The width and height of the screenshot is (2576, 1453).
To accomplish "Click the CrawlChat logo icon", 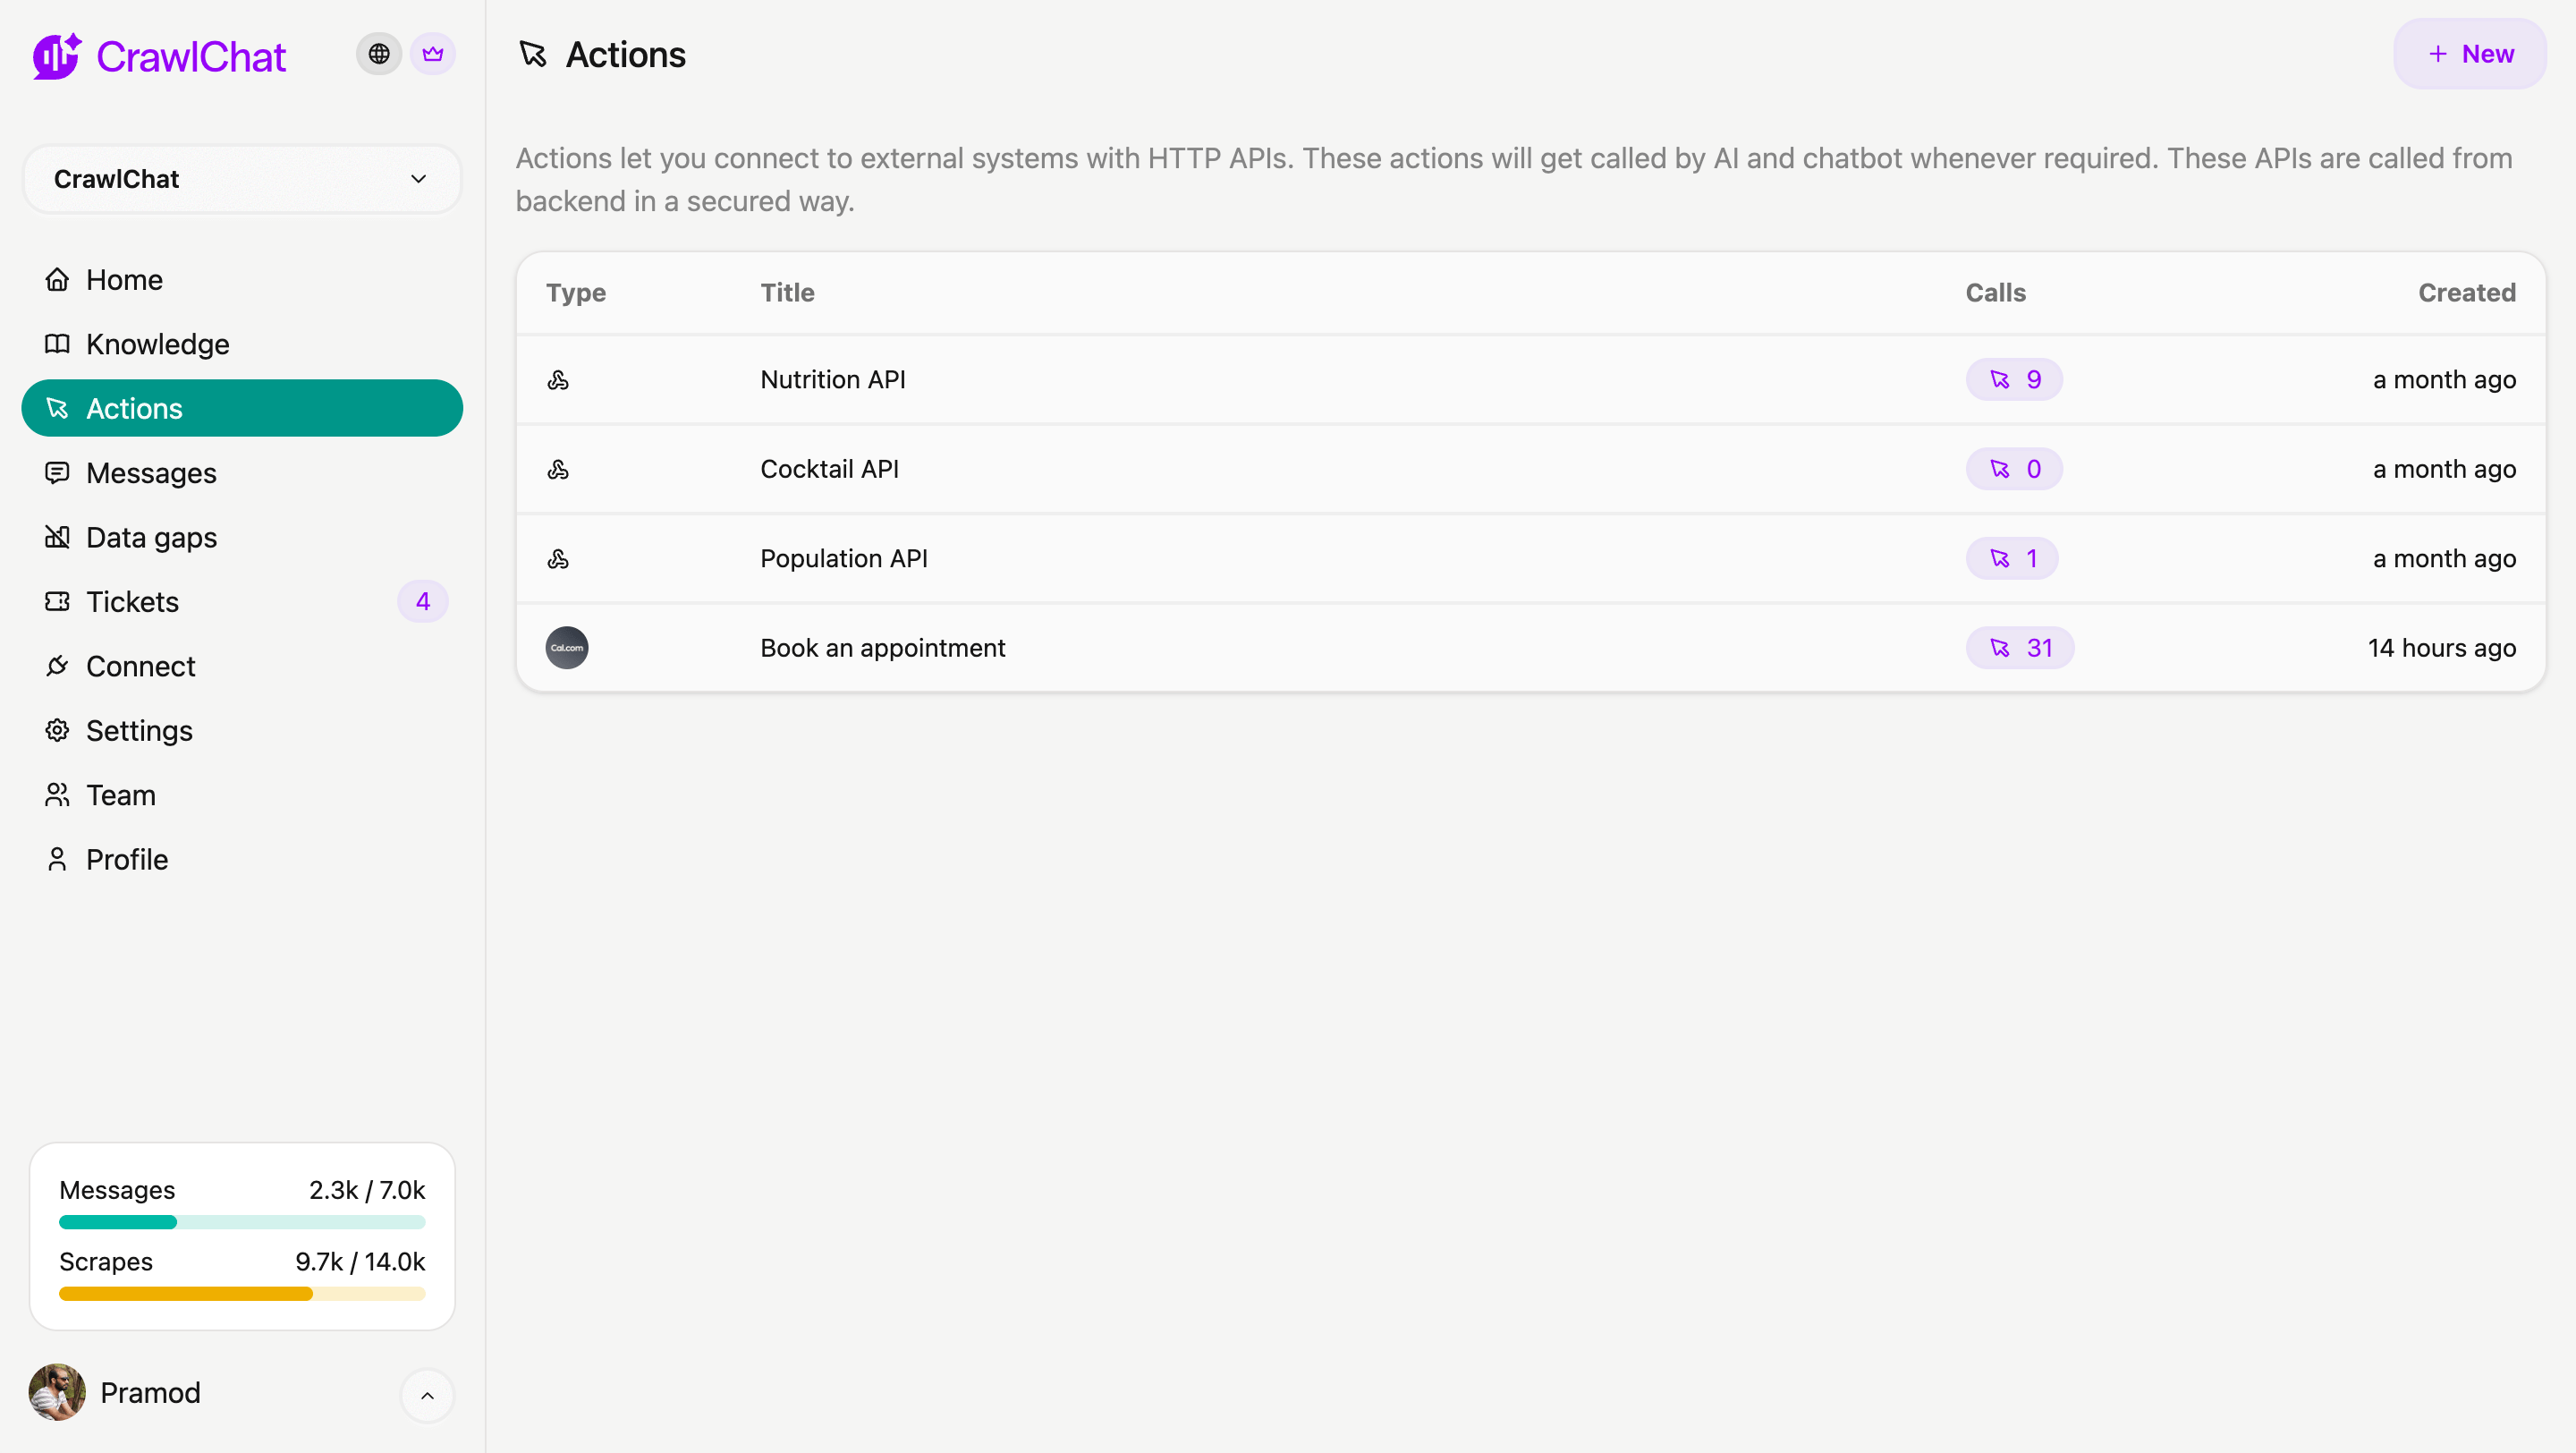I will [x=57, y=56].
